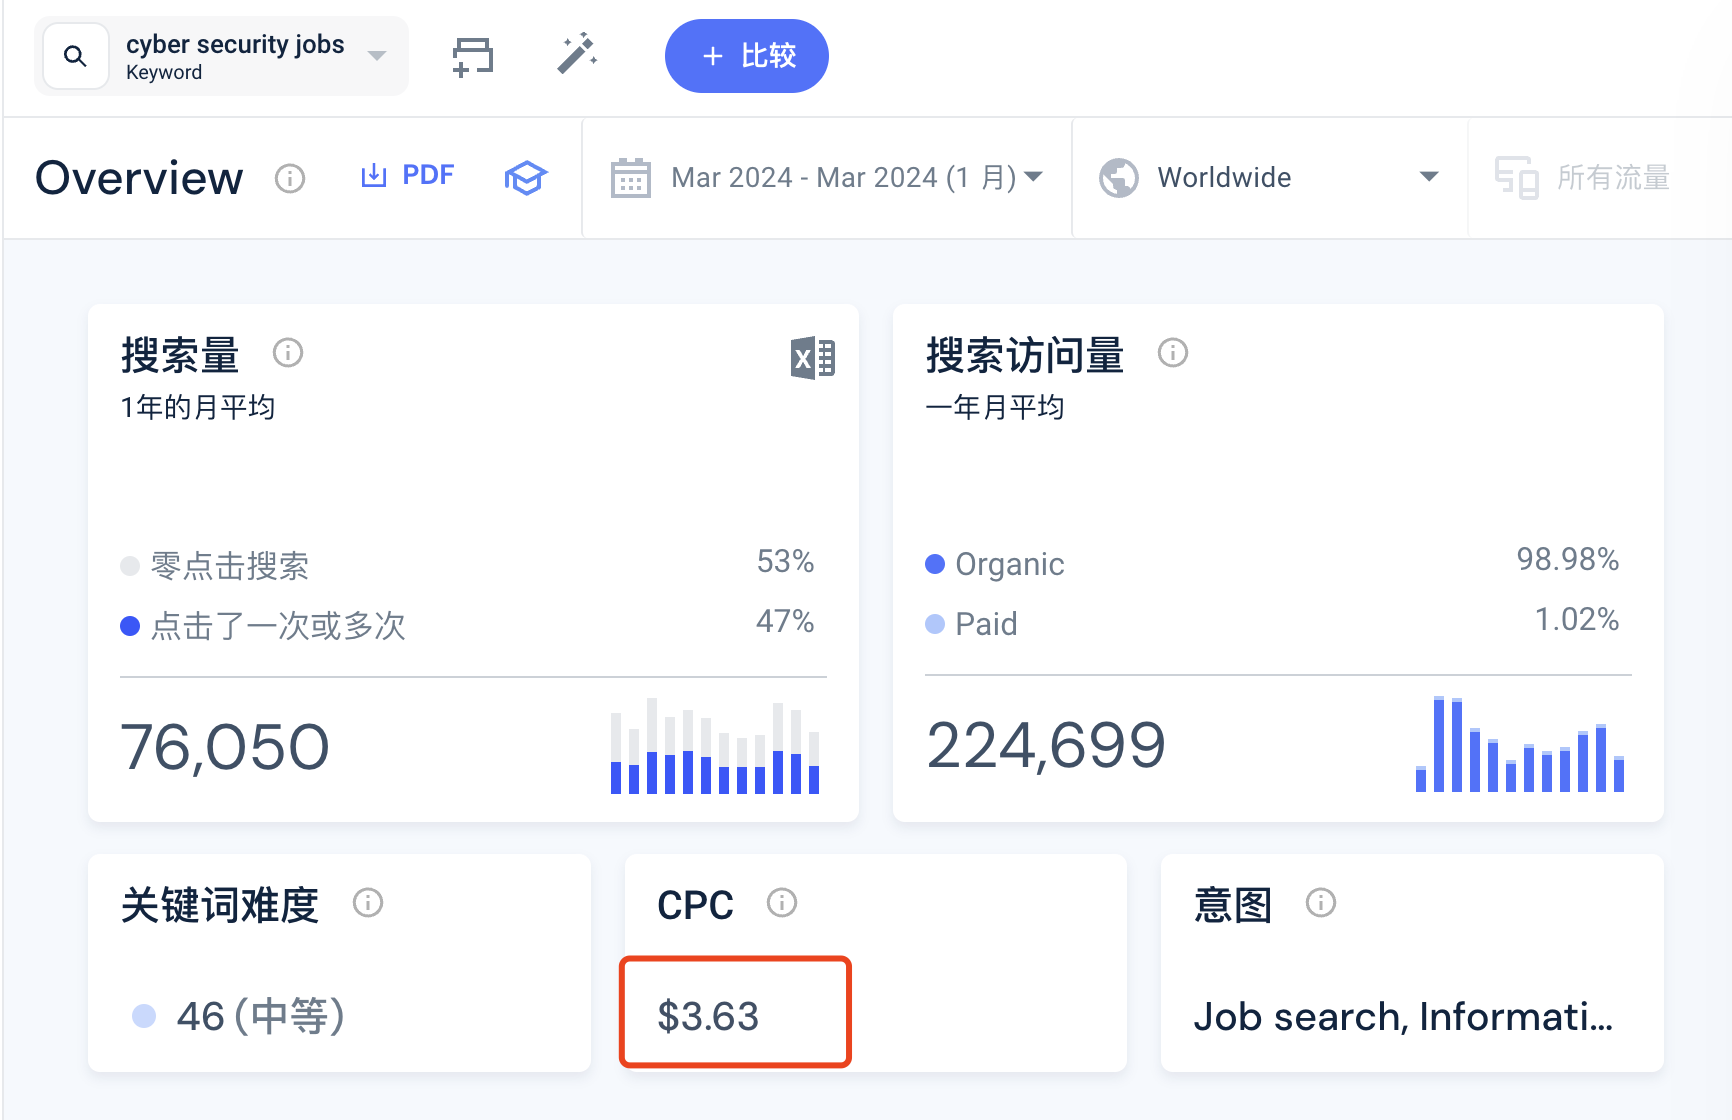Click the 46 (中等) difficulty value
1732x1120 pixels.
click(260, 1016)
